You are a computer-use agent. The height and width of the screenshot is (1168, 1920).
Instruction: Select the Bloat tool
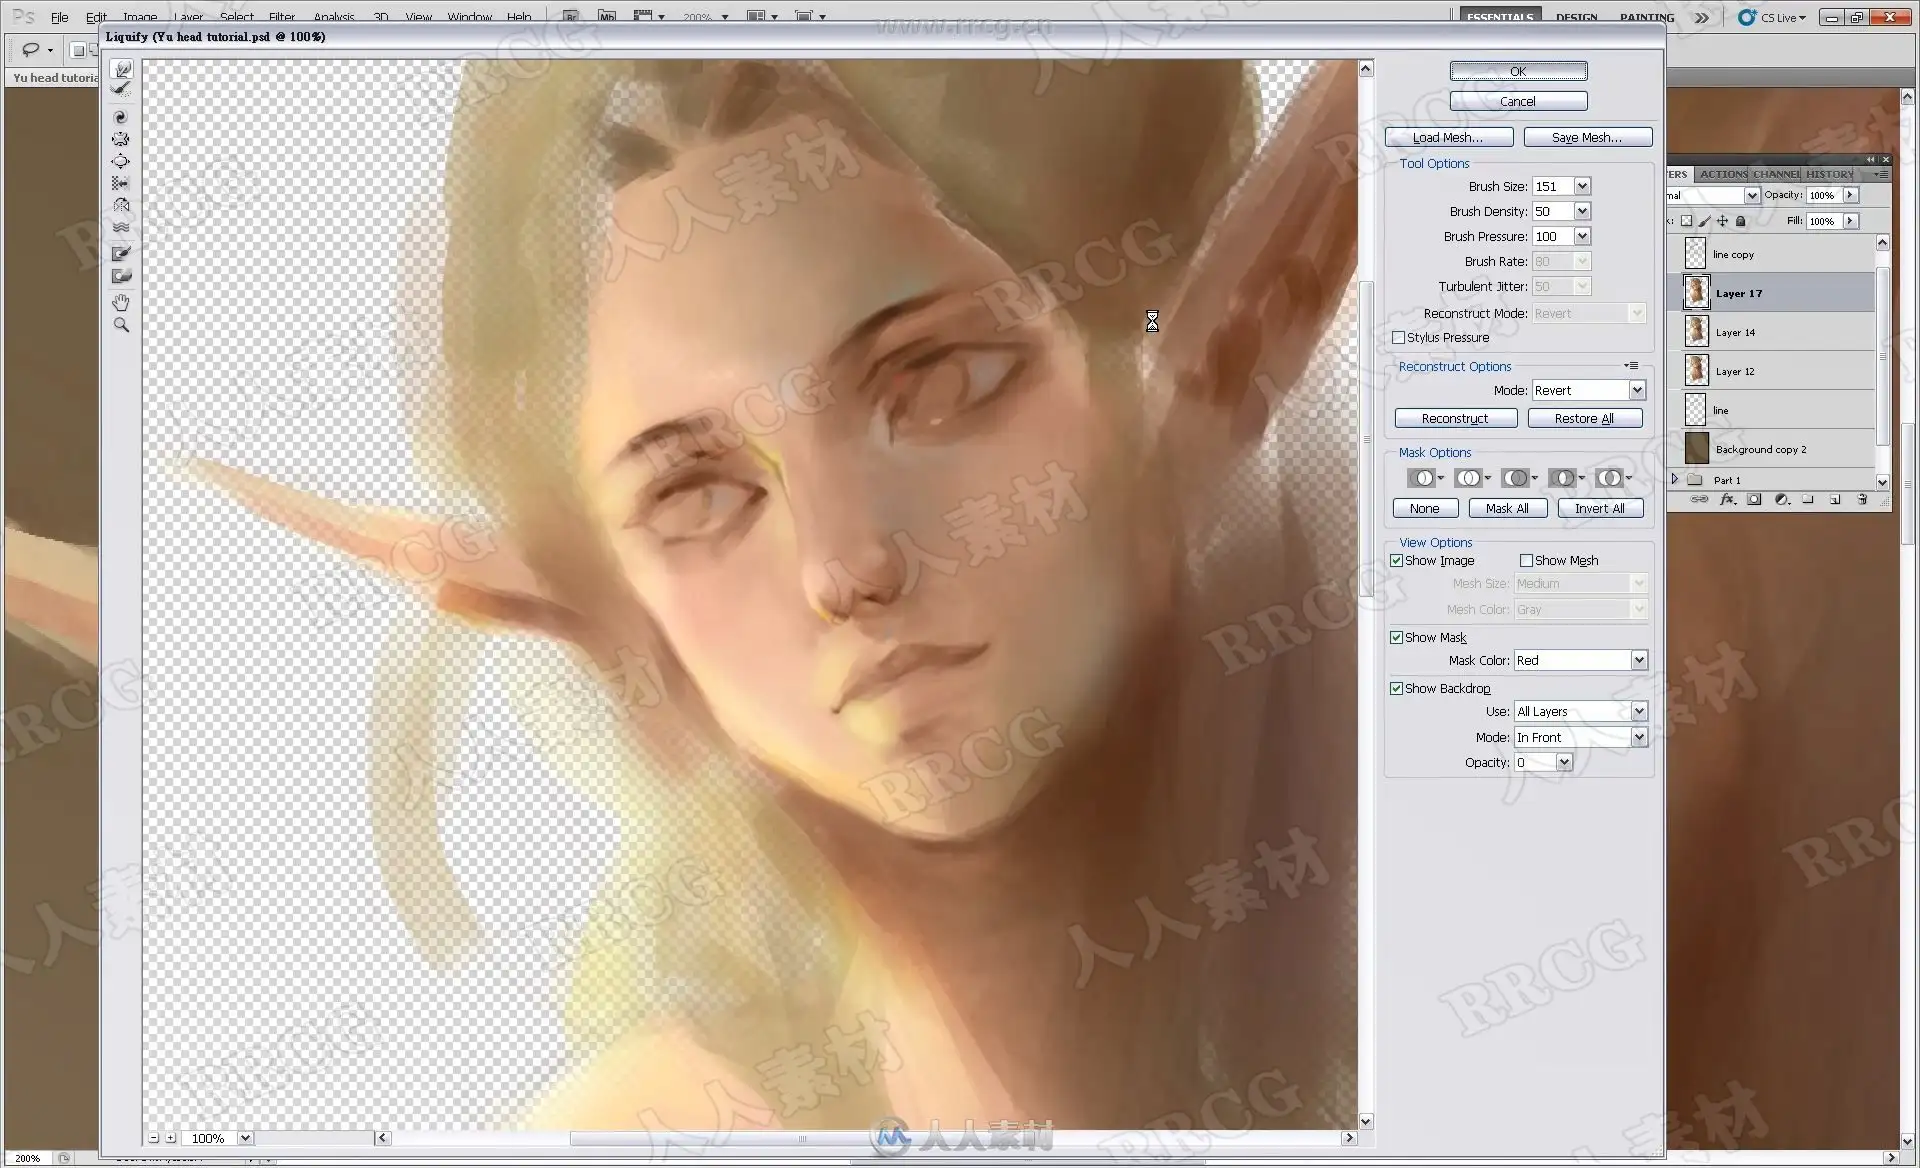121,161
